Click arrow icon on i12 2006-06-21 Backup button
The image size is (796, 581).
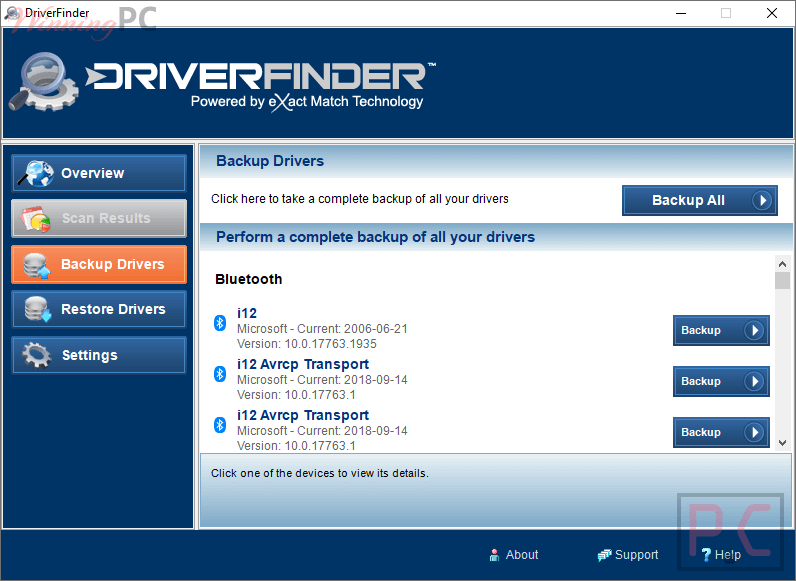coord(754,330)
